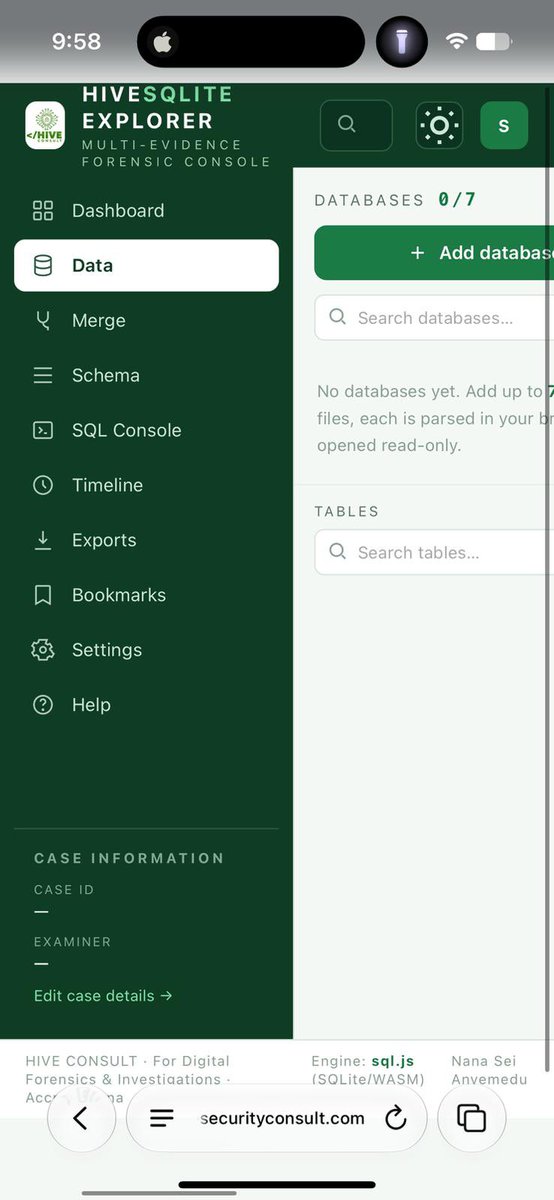Click the Hive Consult logo

coord(45,125)
